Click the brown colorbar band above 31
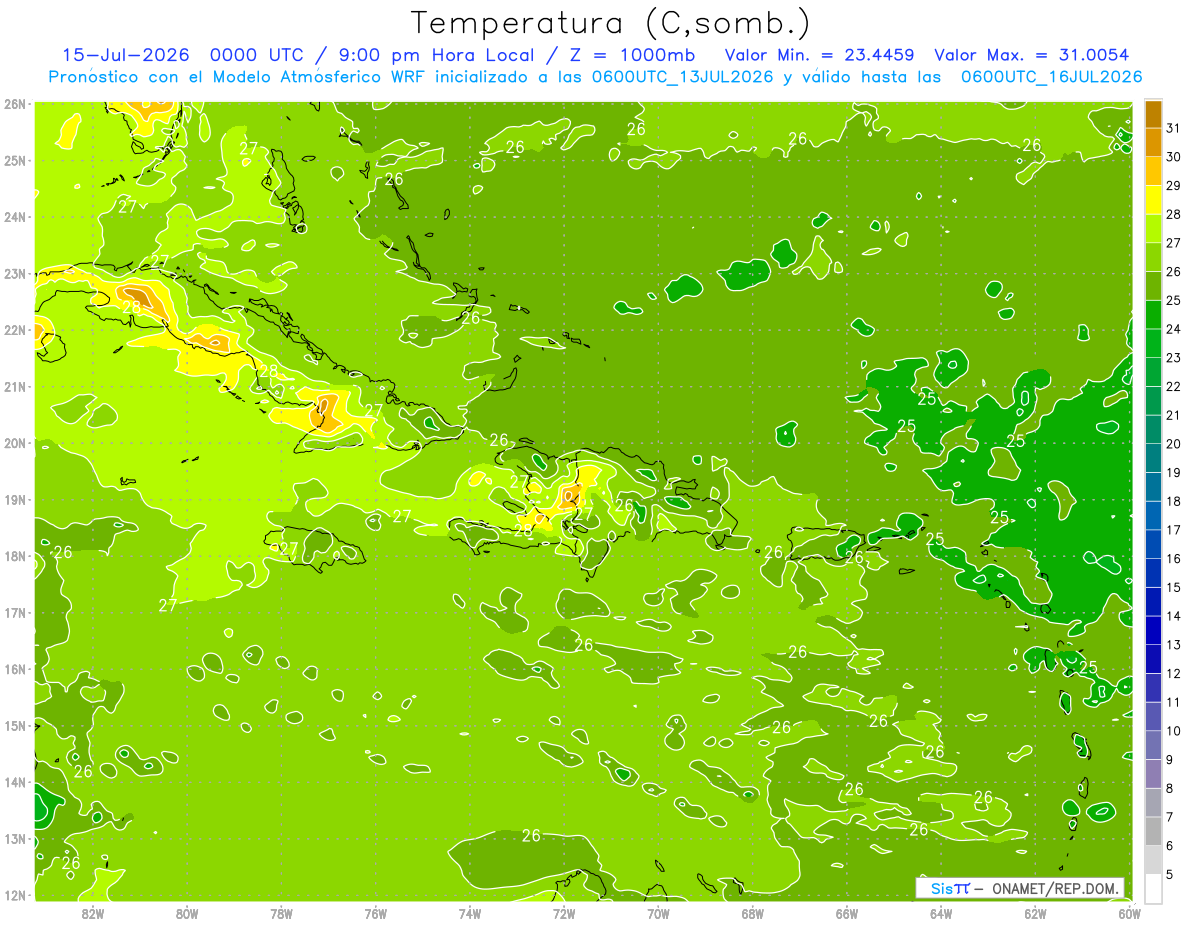Screen dimensions: 1200x927 (x=1153, y=115)
